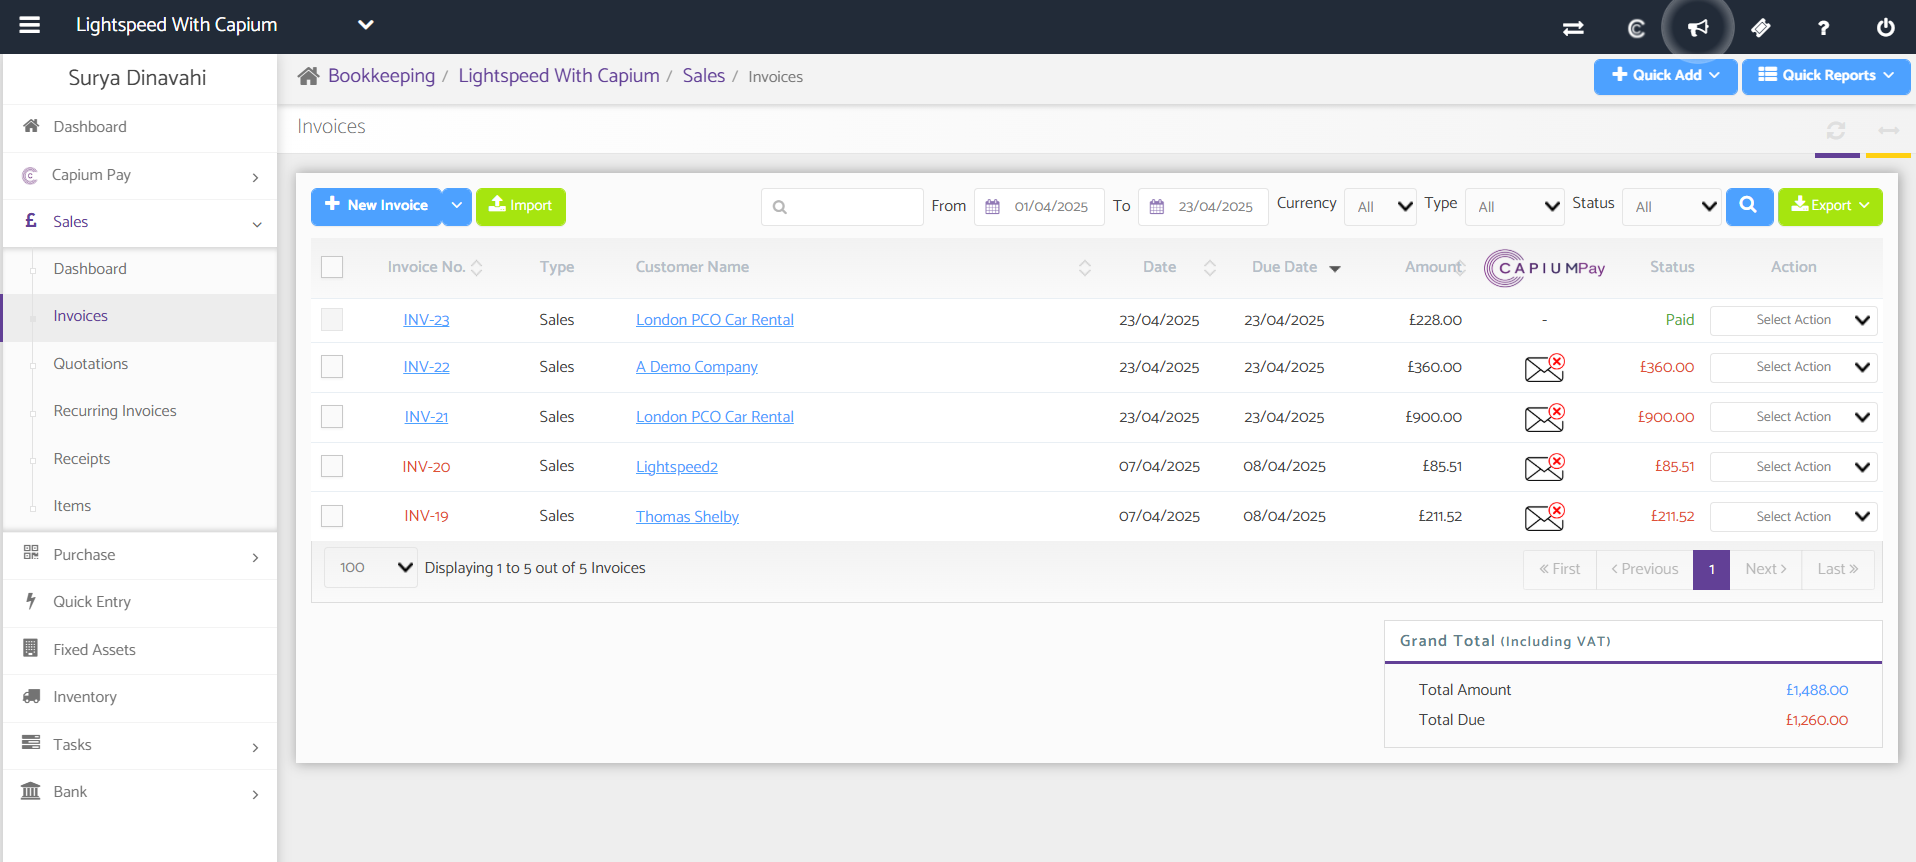The width and height of the screenshot is (1916, 862).
Task: Click the sidebar Dashboard home icon
Action: [x=31, y=126]
